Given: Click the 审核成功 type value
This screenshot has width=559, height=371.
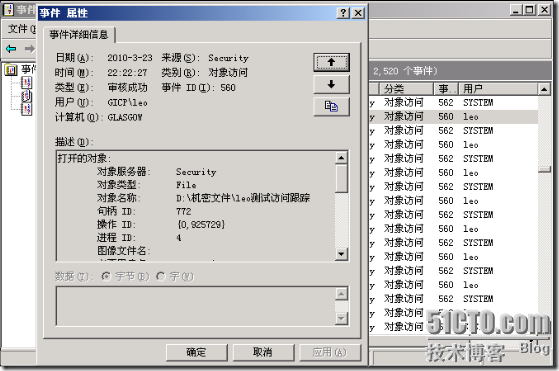Looking at the screenshot, I should click(x=127, y=88).
